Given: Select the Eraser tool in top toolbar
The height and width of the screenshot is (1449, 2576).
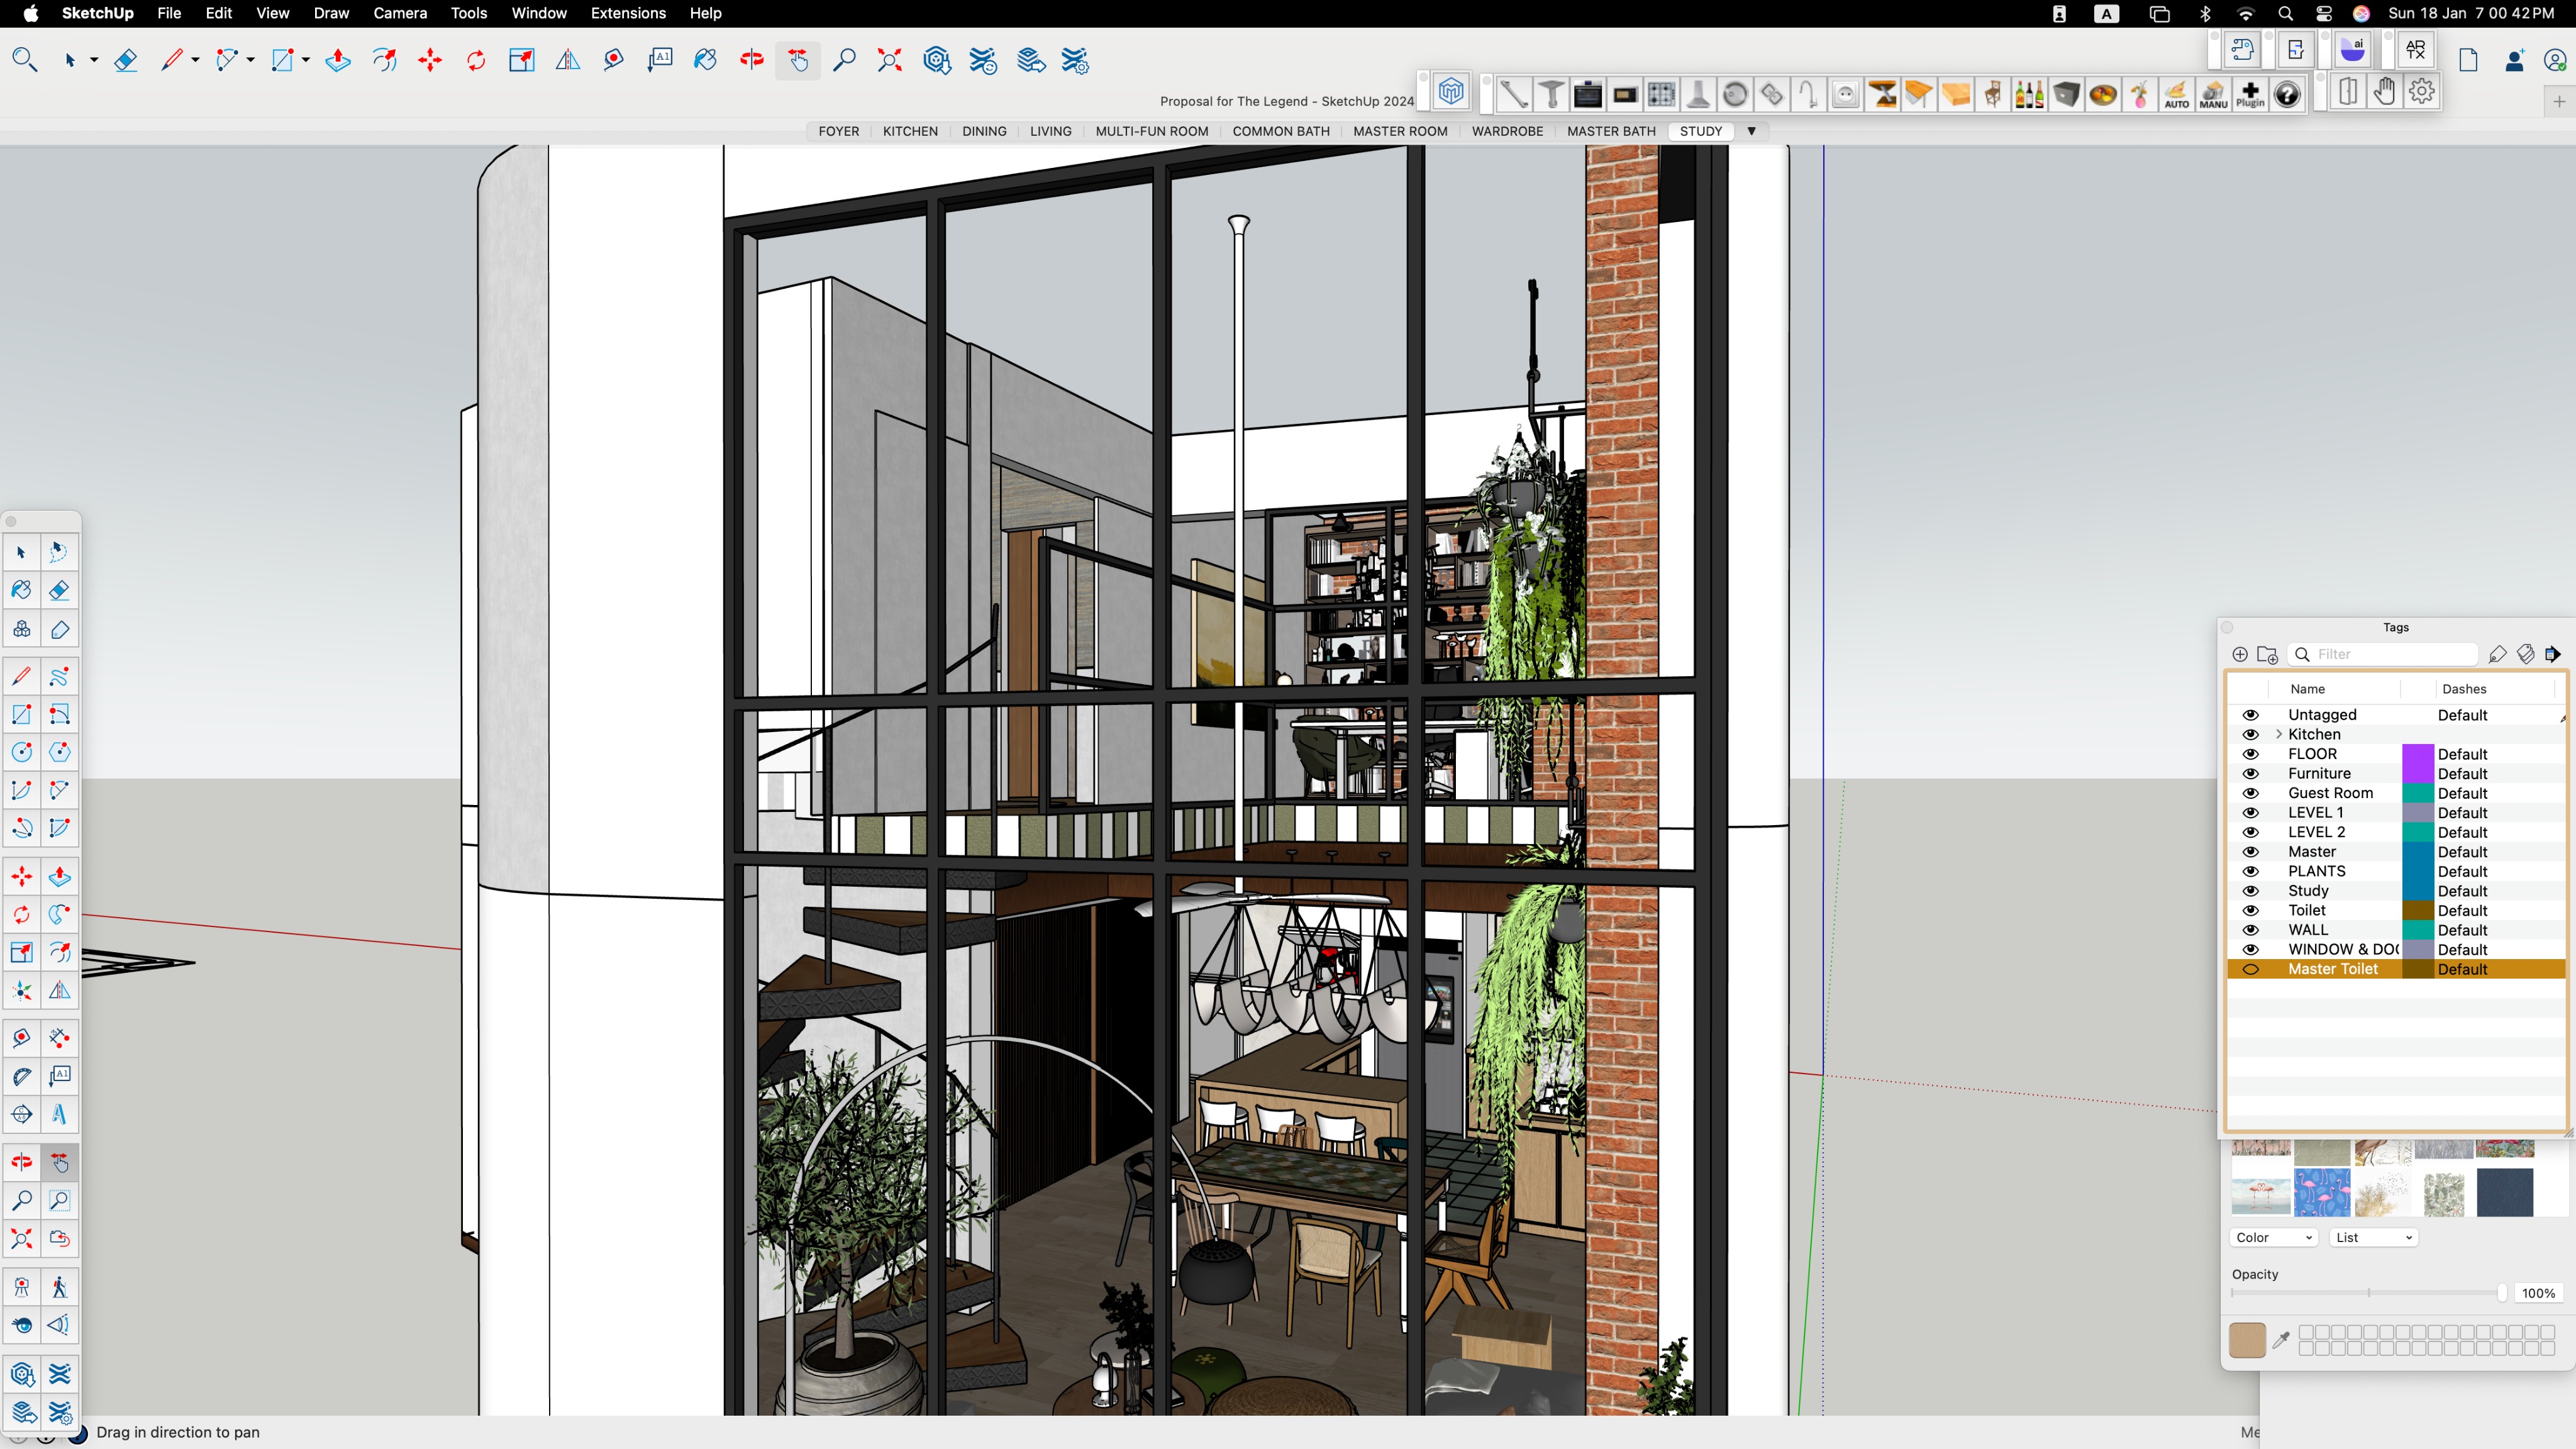Looking at the screenshot, I should point(125,61).
